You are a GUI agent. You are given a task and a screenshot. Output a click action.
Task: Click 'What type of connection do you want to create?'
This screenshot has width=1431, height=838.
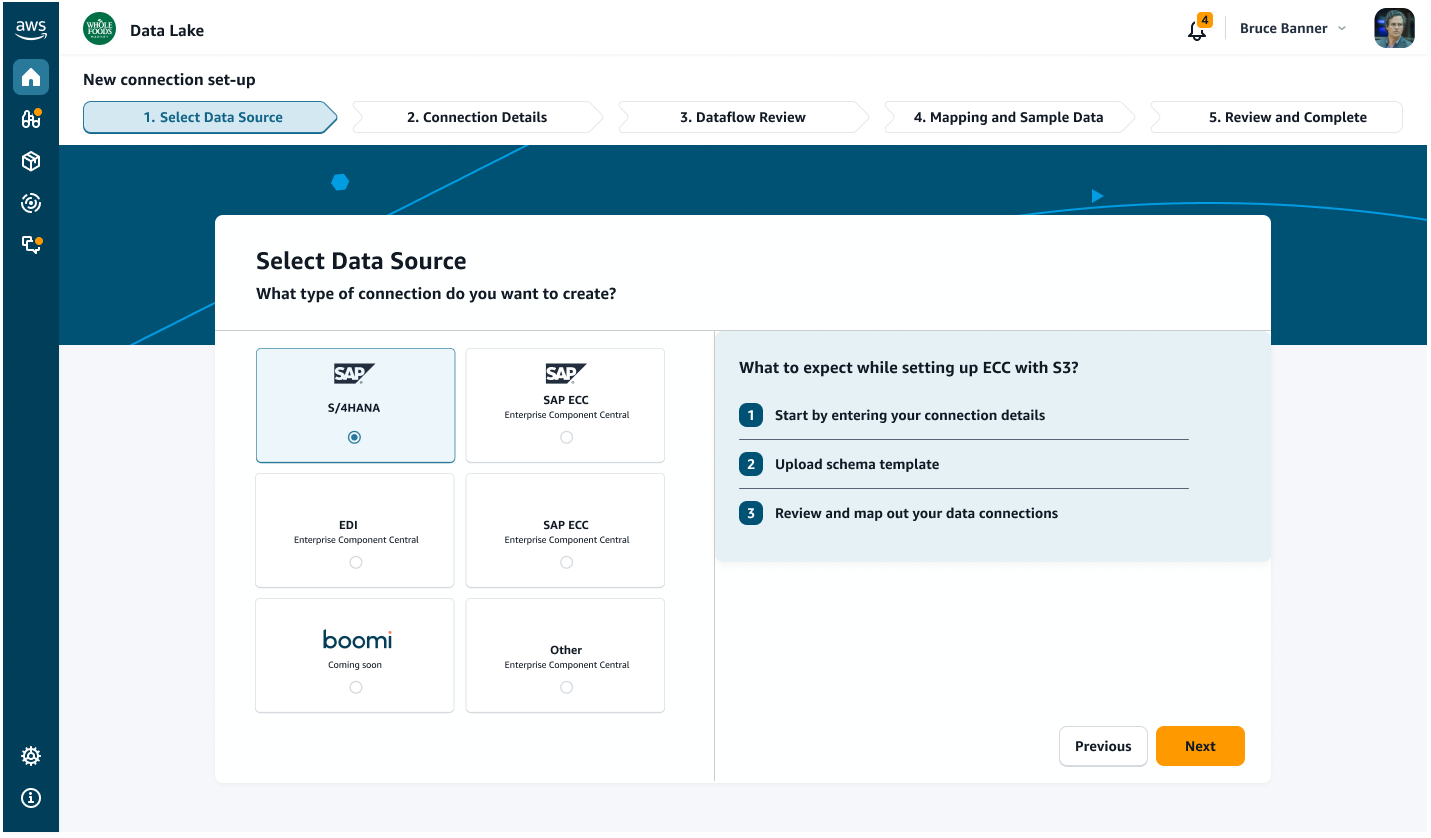click(436, 294)
